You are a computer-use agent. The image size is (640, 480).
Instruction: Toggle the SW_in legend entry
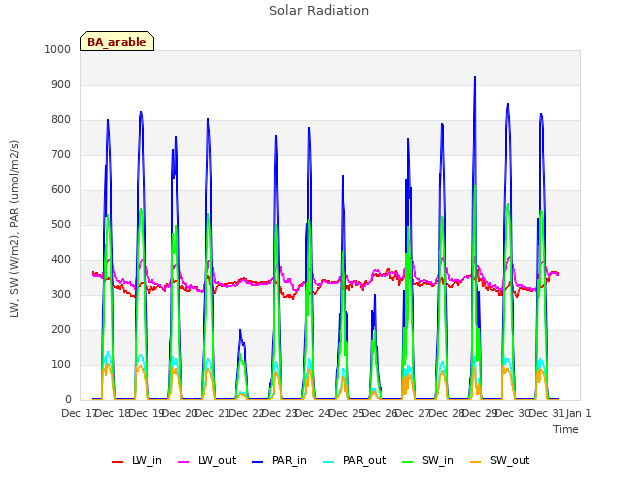pyautogui.click(x=428, y=461)
